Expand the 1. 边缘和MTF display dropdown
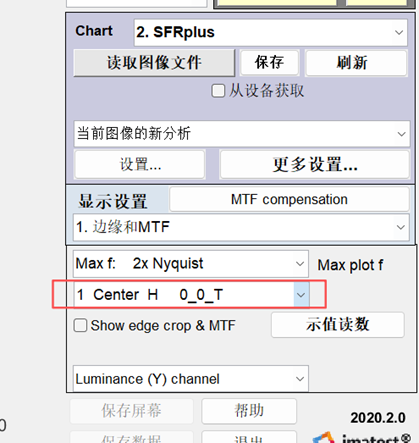This screenshot has width=419, height=443. (x=241, y=227)
